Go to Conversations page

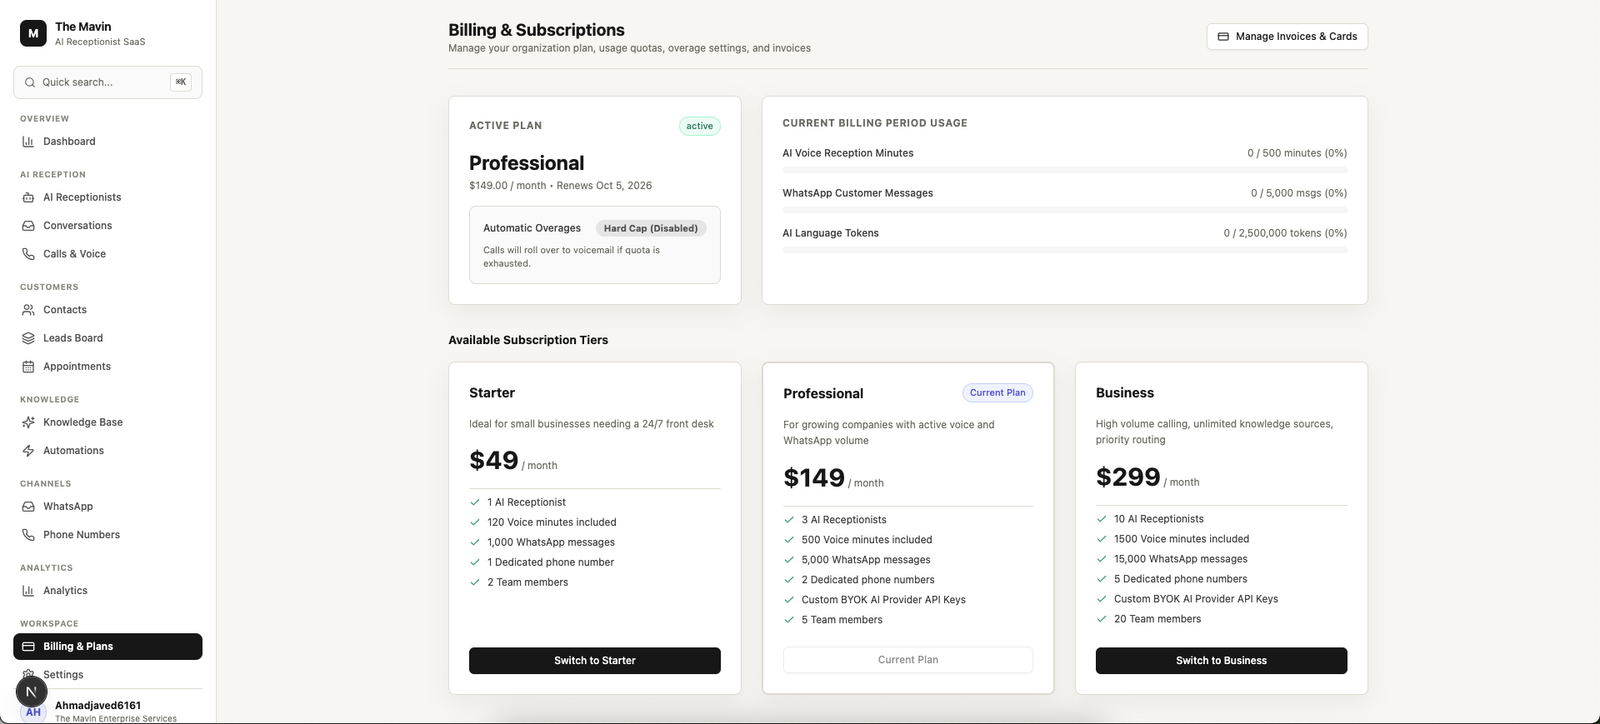108,226
